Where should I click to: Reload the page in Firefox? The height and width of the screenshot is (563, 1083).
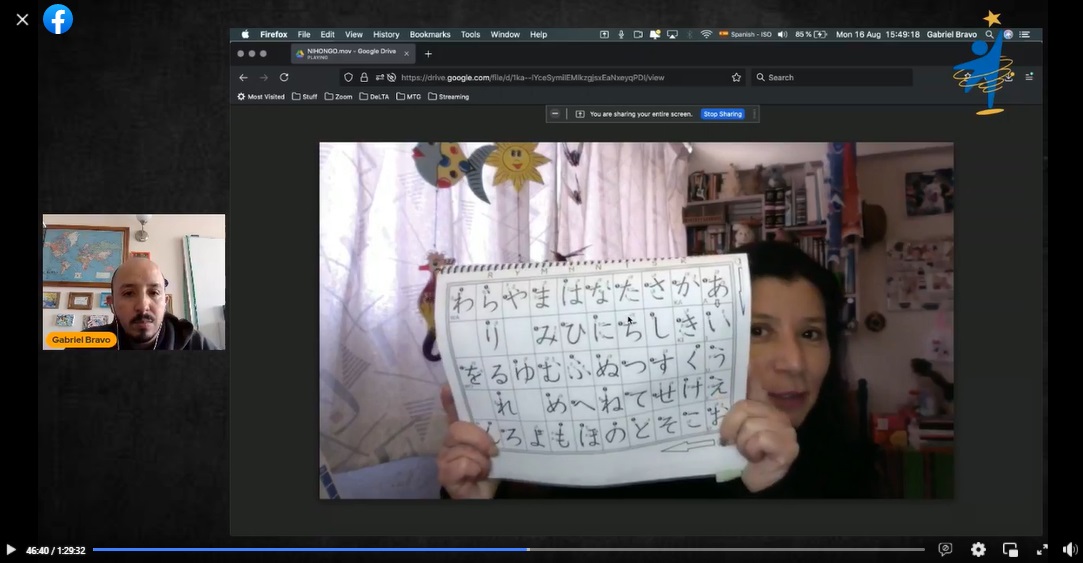click(x=284, y=77)
